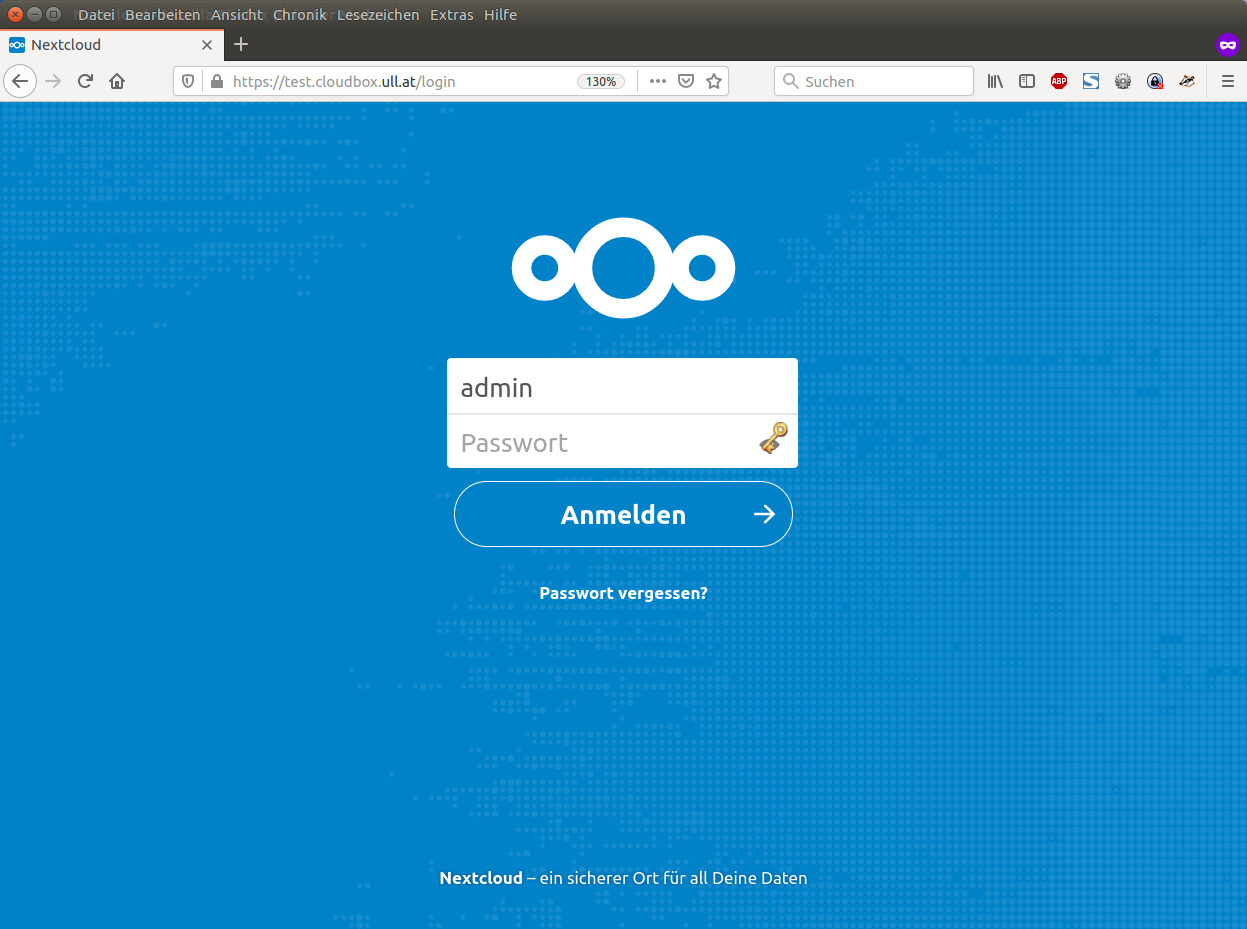Open the Extras menu
The image size is (1247, 929).
tap(452, 15)
